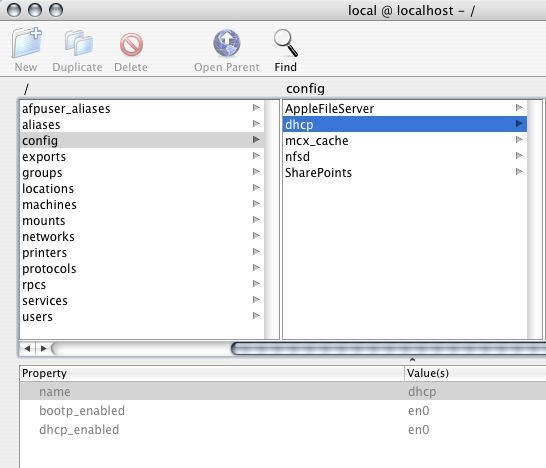The width and height of the screenshot is (546, 468).
Task: Select the bootp_enabled property row
Action: coord(283,411)
